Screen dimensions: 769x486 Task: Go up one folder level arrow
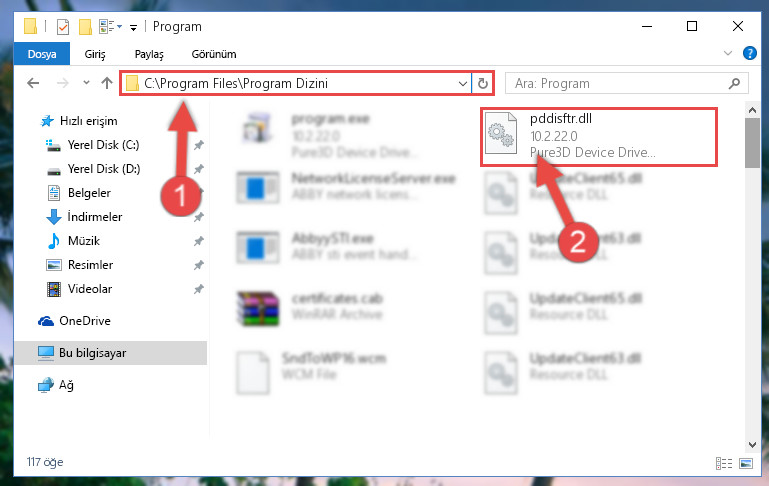tap(106, 83)
